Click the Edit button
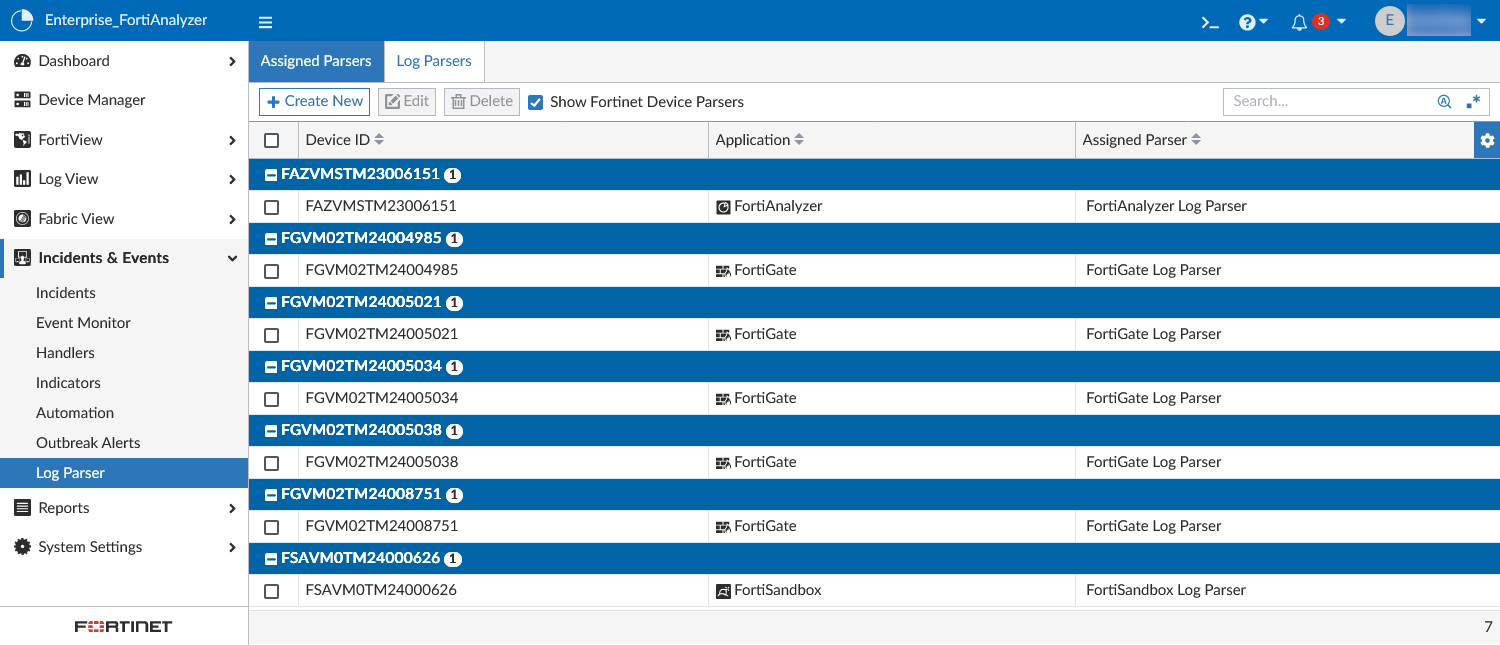 [x=407, y=101]
